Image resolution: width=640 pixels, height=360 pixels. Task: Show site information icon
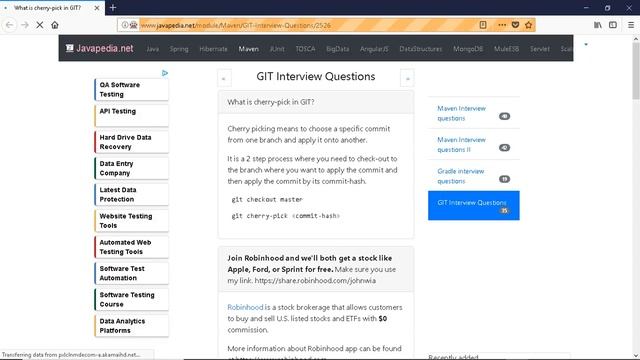pos(125,25)
